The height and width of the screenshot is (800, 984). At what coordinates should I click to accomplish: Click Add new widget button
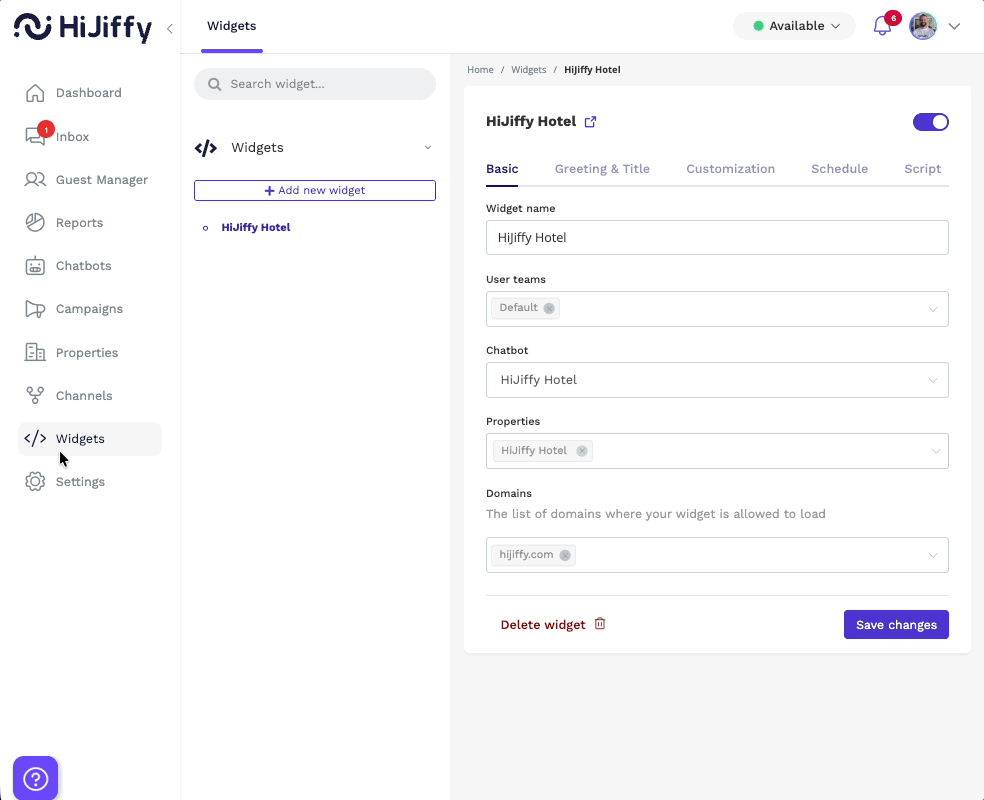(314, 190)
